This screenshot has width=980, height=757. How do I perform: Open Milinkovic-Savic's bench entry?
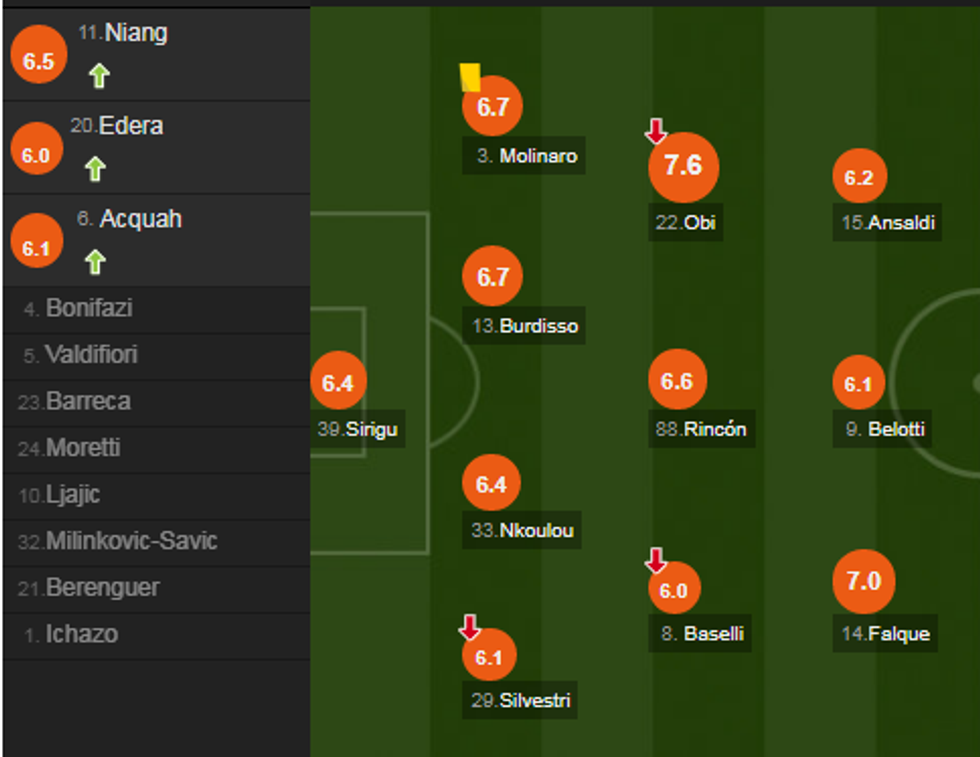click(x=130, y=542)
